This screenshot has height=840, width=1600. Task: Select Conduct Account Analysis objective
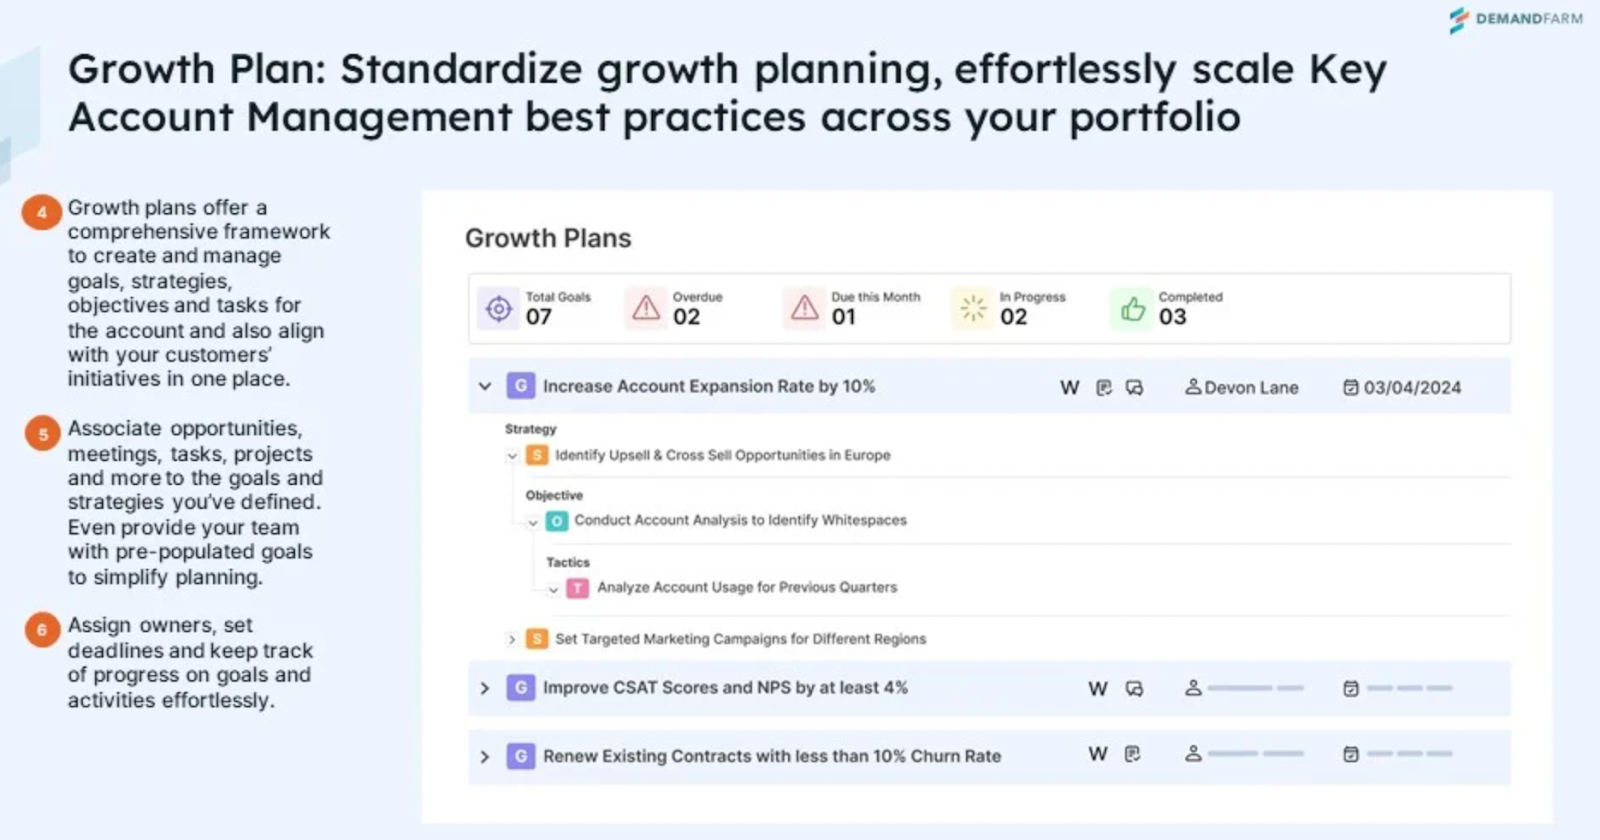pos(740,520)
